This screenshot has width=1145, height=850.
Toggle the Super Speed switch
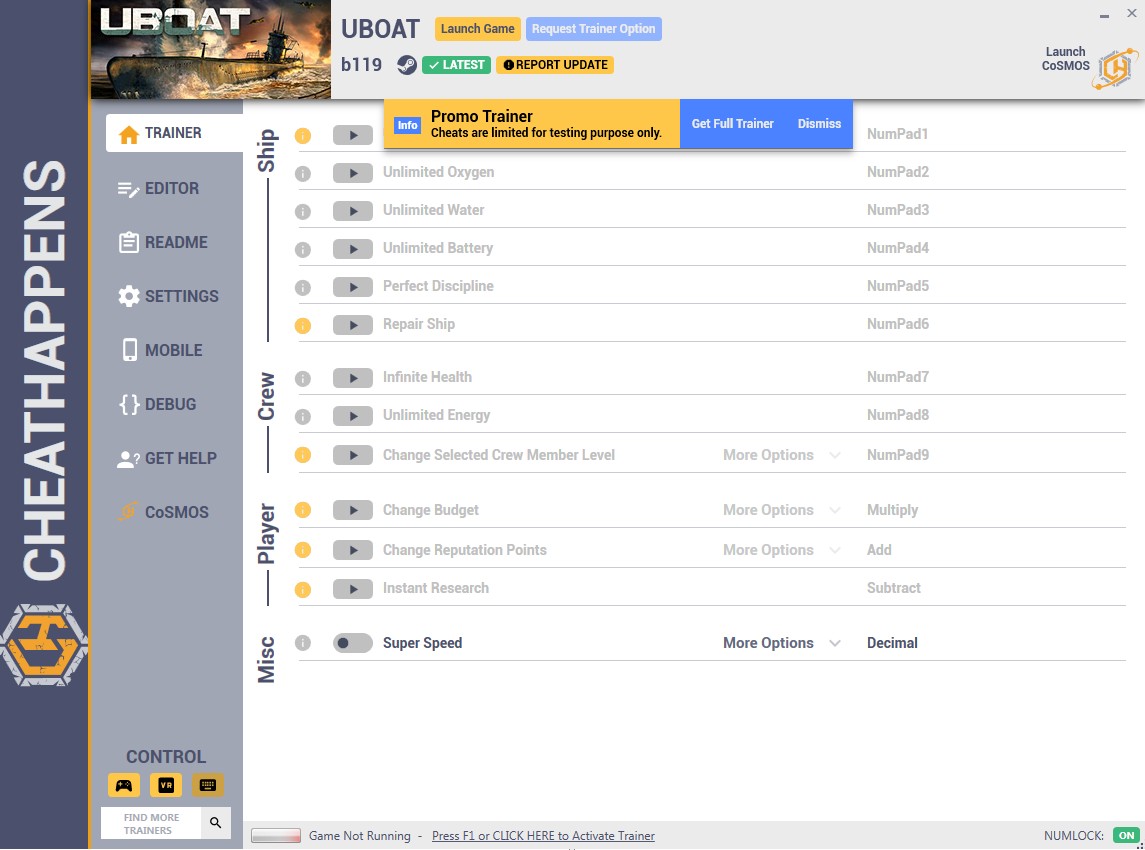click(352, 643)
